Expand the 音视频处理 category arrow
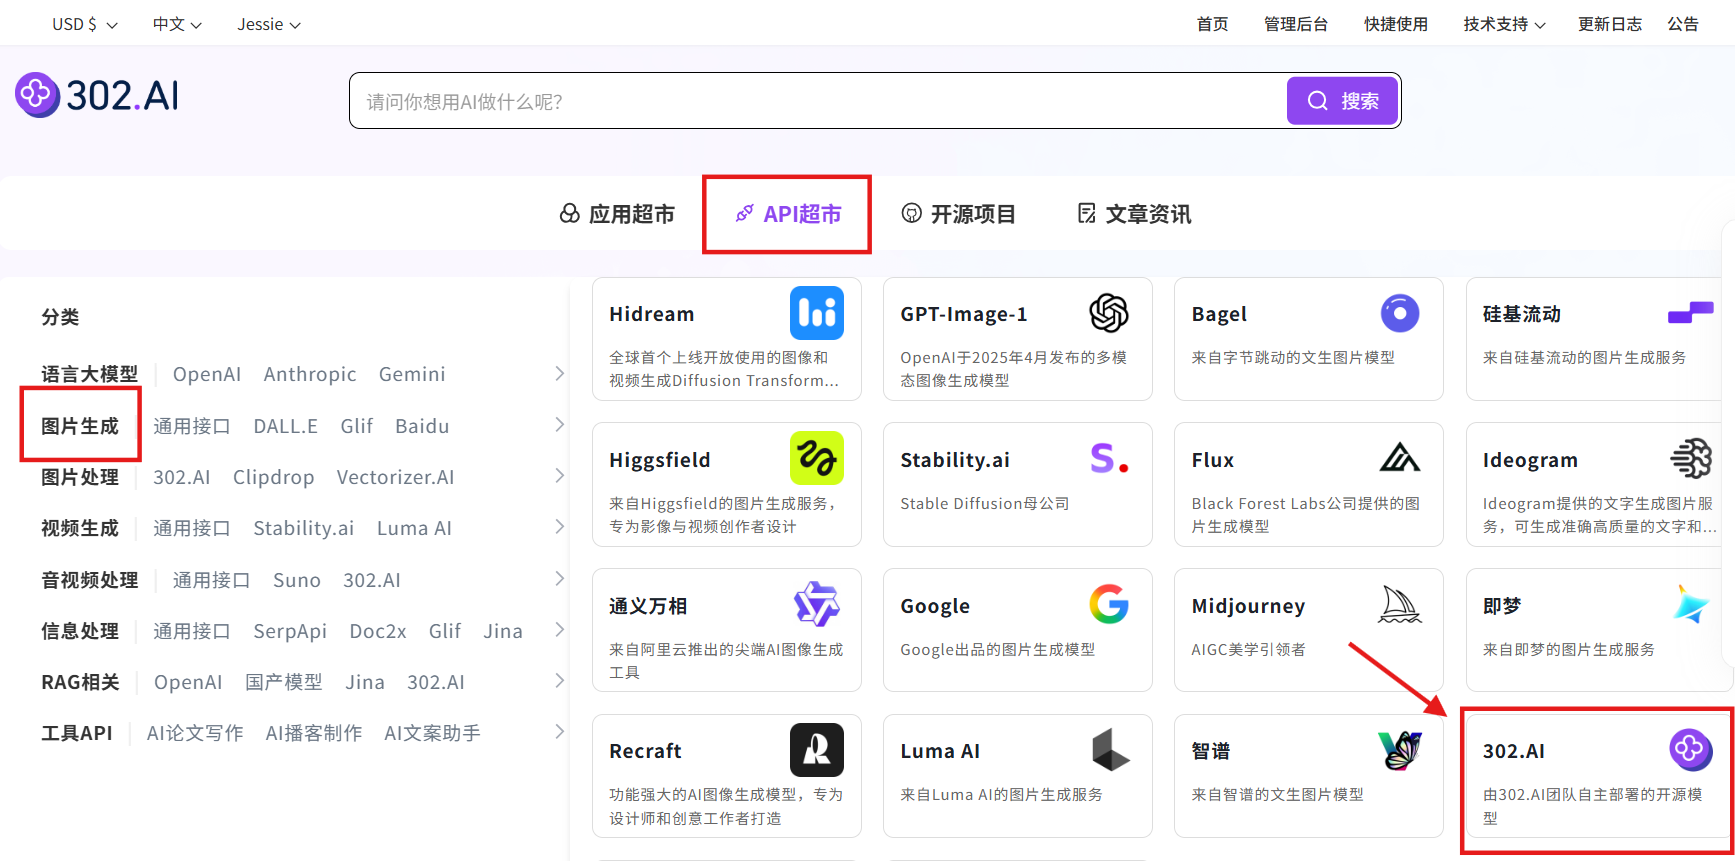This screenshot has height=861, width=1735. pos(560,579)
